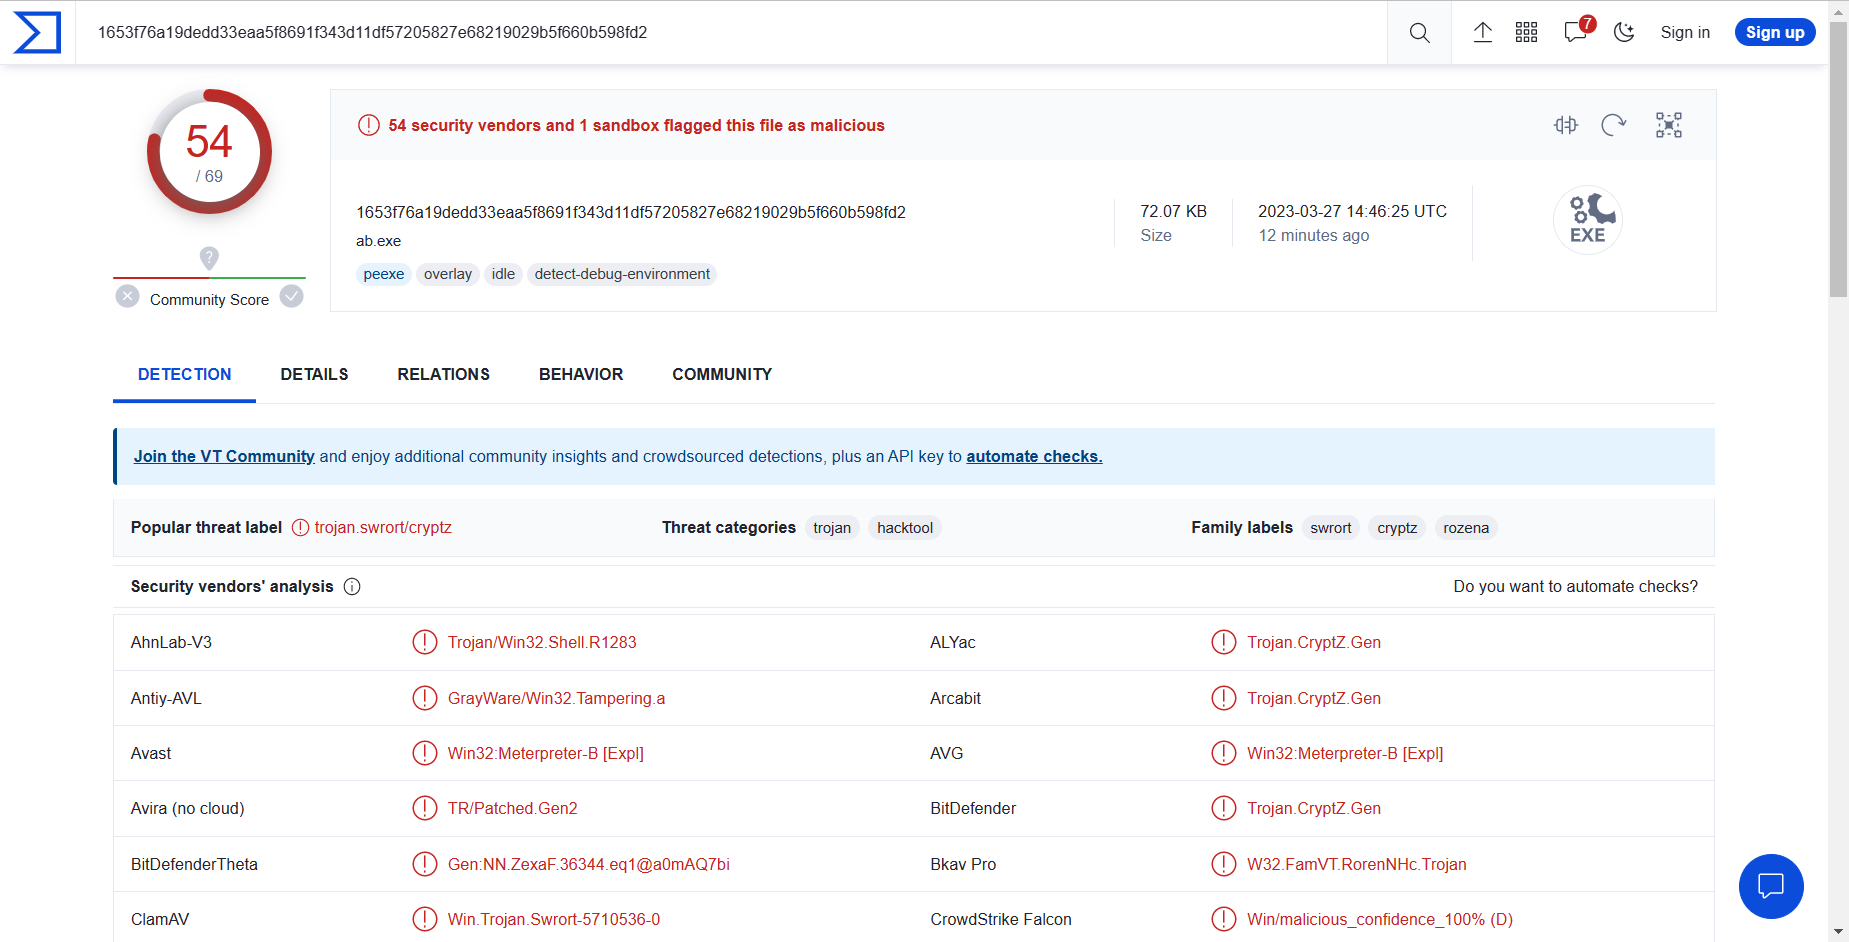Open the chat support floating button
The width and height of the screenshot is (1849, 942).
click(x=1771, y=886)
